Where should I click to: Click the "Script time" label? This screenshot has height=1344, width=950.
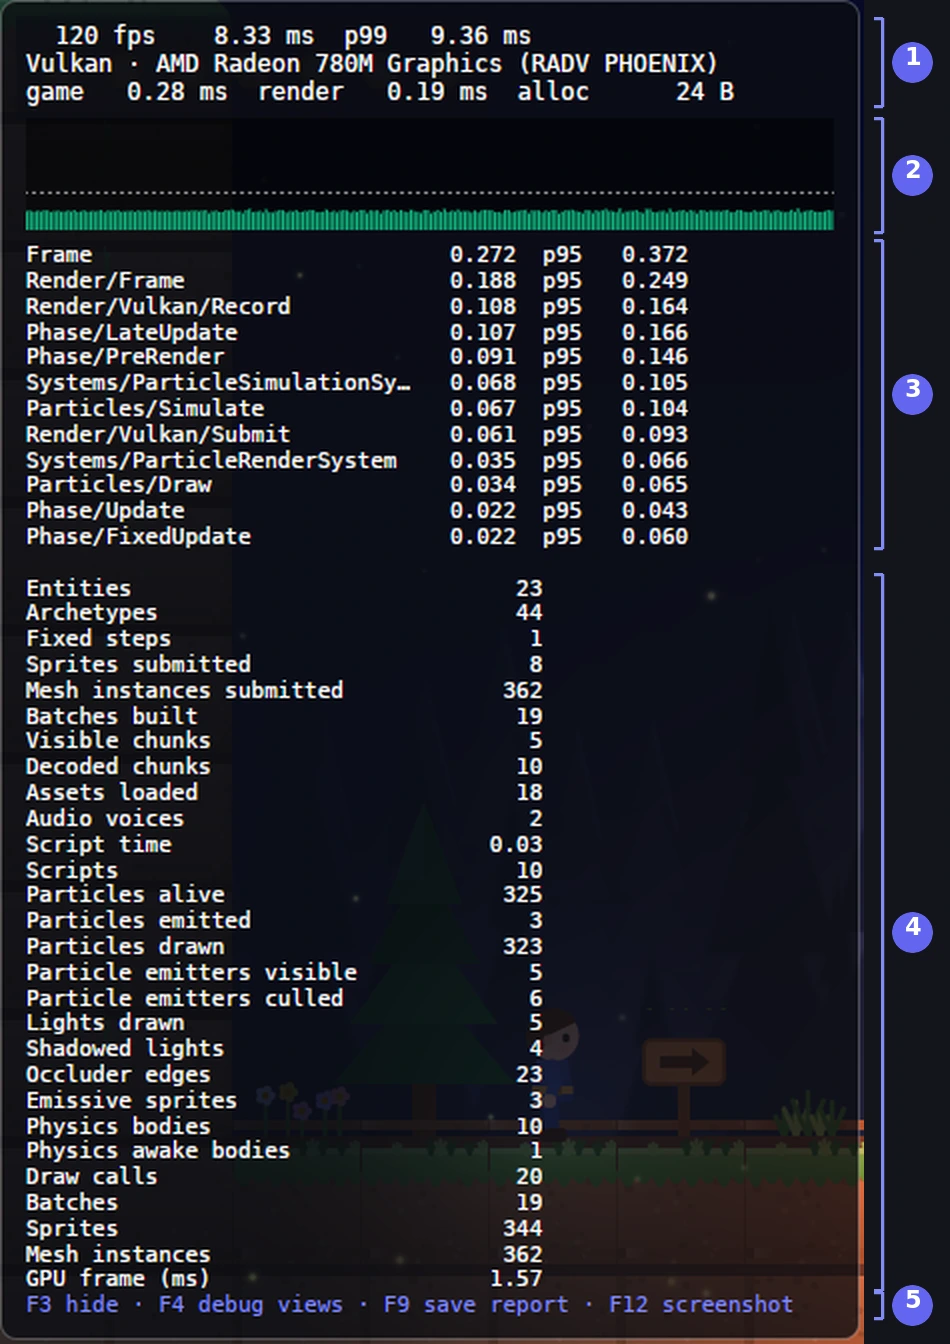point(99,845)
